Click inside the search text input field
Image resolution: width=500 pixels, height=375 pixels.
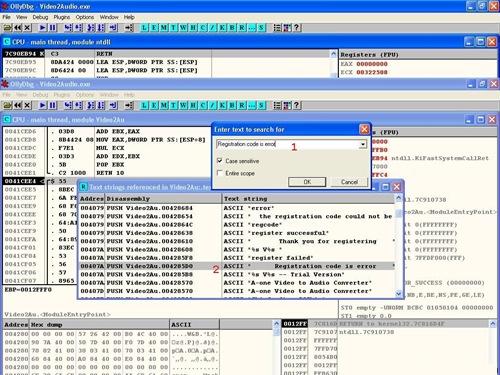coord(288,144)
